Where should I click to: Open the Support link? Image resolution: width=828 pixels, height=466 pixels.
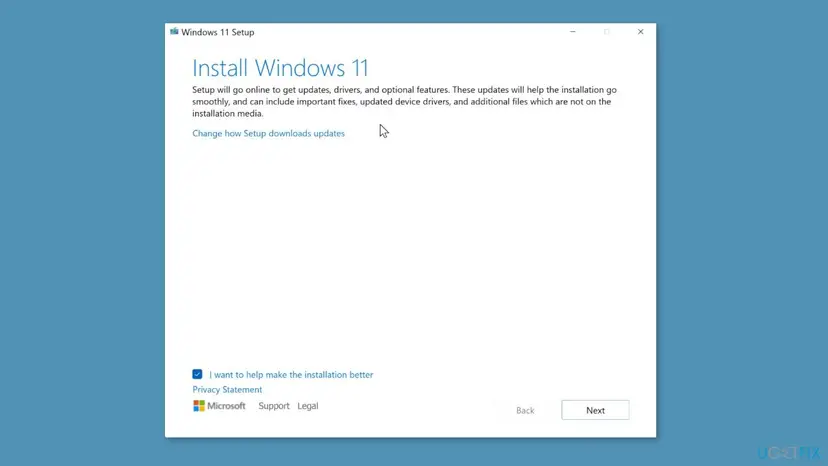click(x=274, y=406)
